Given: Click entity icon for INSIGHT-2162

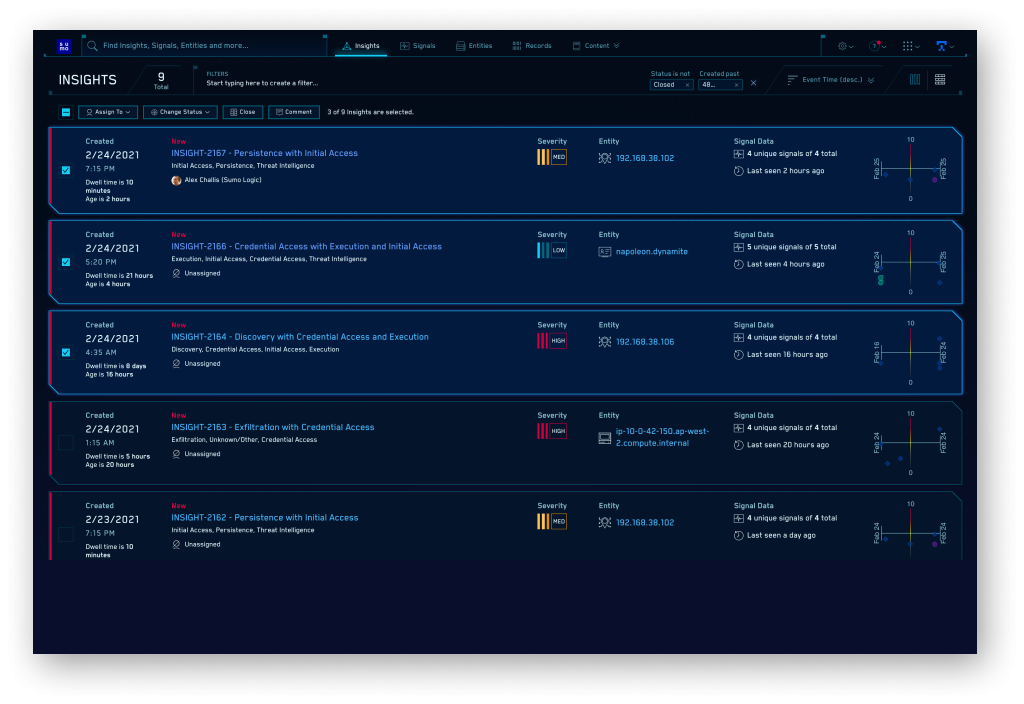Looking at the screenshot, I should pos(605,522).
